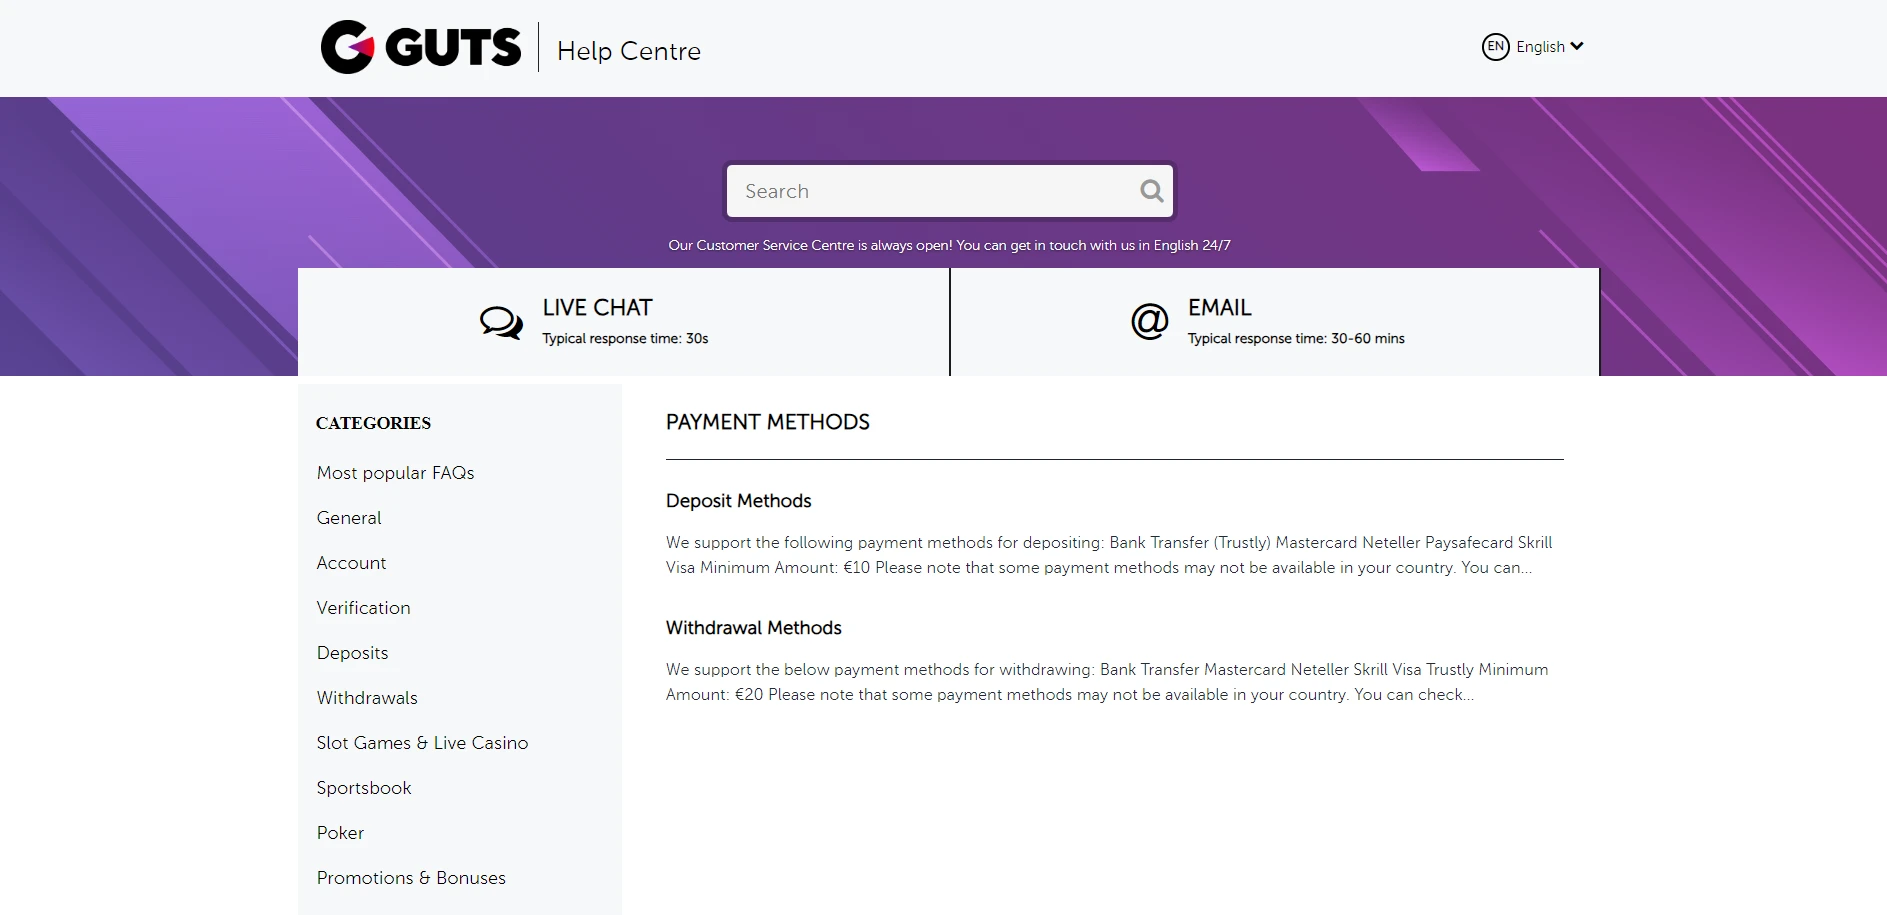Open the Withdrawal Methods article
Image resolution: width=1887 pixels, height=915 pixels.
[754, 628]
